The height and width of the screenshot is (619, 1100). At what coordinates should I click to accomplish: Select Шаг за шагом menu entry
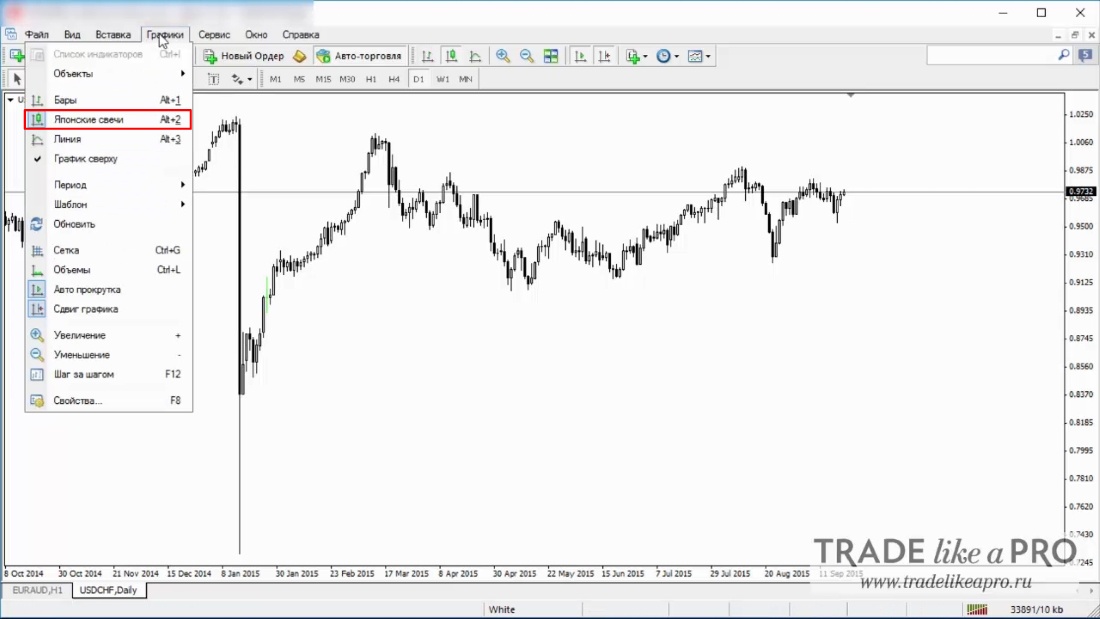(x=108, y=374)
